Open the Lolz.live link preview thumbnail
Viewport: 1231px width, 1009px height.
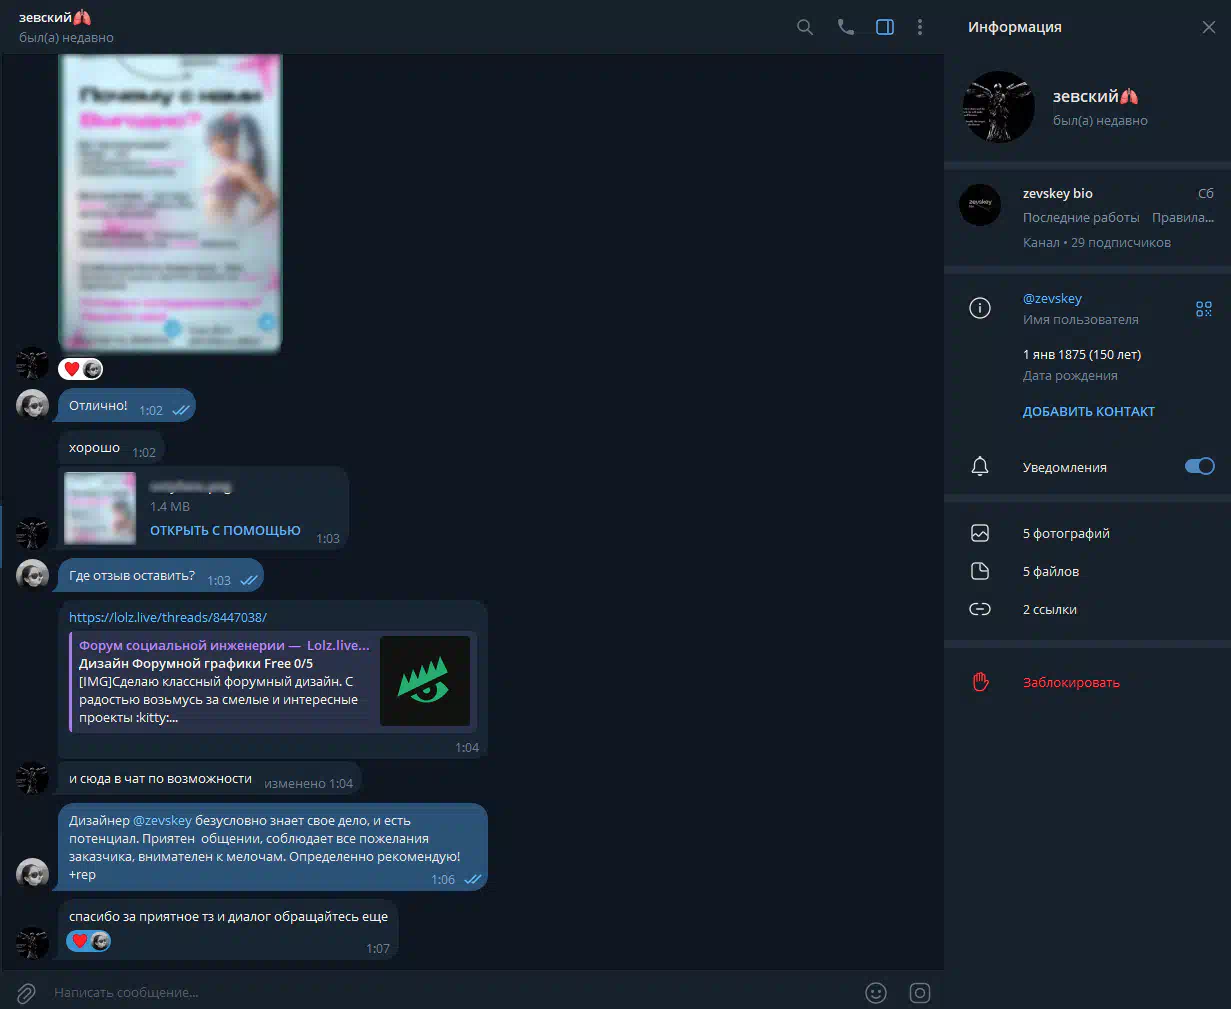click(425, 681)
